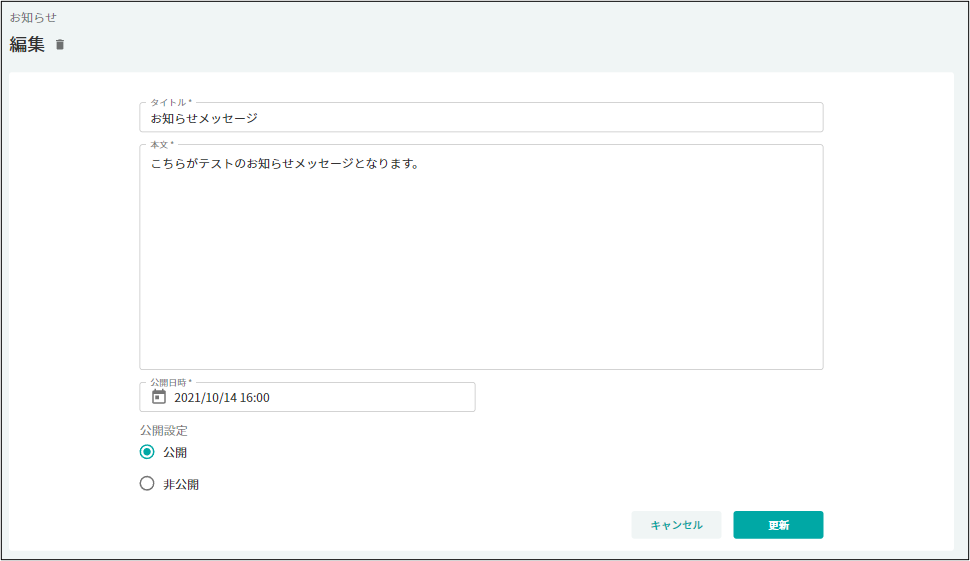
Task: Click the タイトル field label
Action: (x=170, y=103)
